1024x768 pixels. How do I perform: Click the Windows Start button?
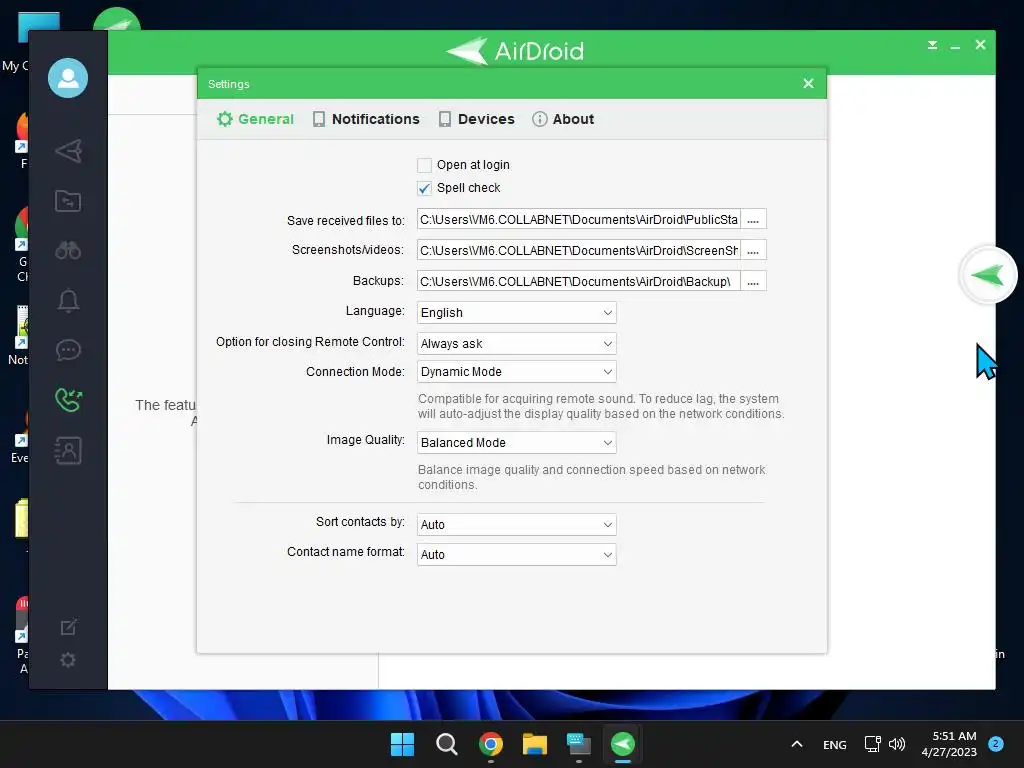click(x=402, y=744)
